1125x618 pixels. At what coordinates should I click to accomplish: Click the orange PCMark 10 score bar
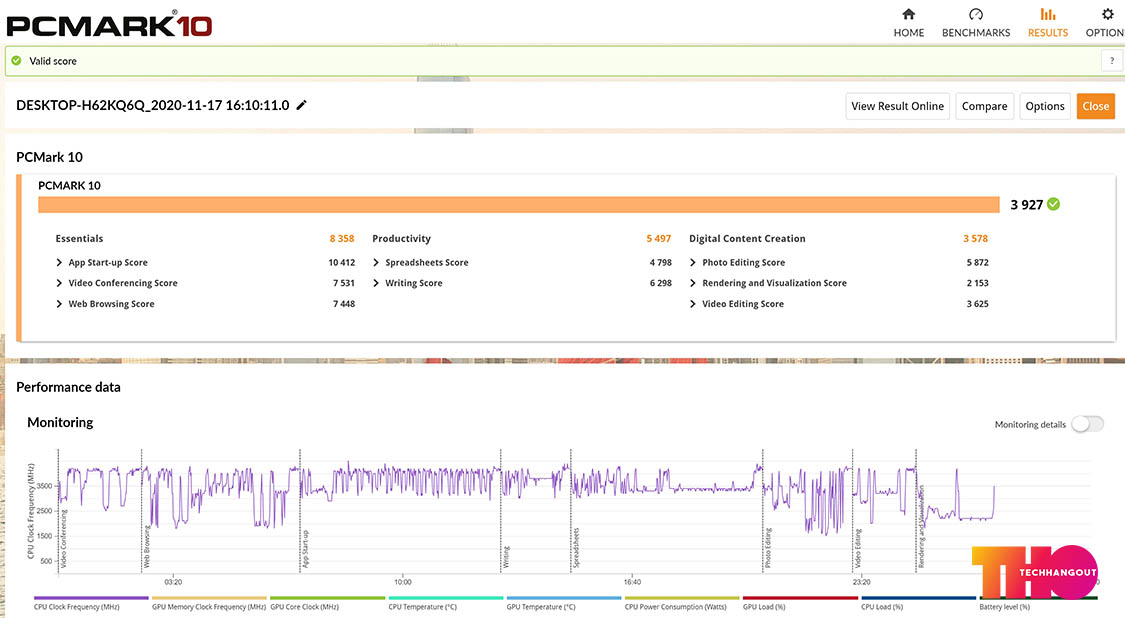coord(519,205)
